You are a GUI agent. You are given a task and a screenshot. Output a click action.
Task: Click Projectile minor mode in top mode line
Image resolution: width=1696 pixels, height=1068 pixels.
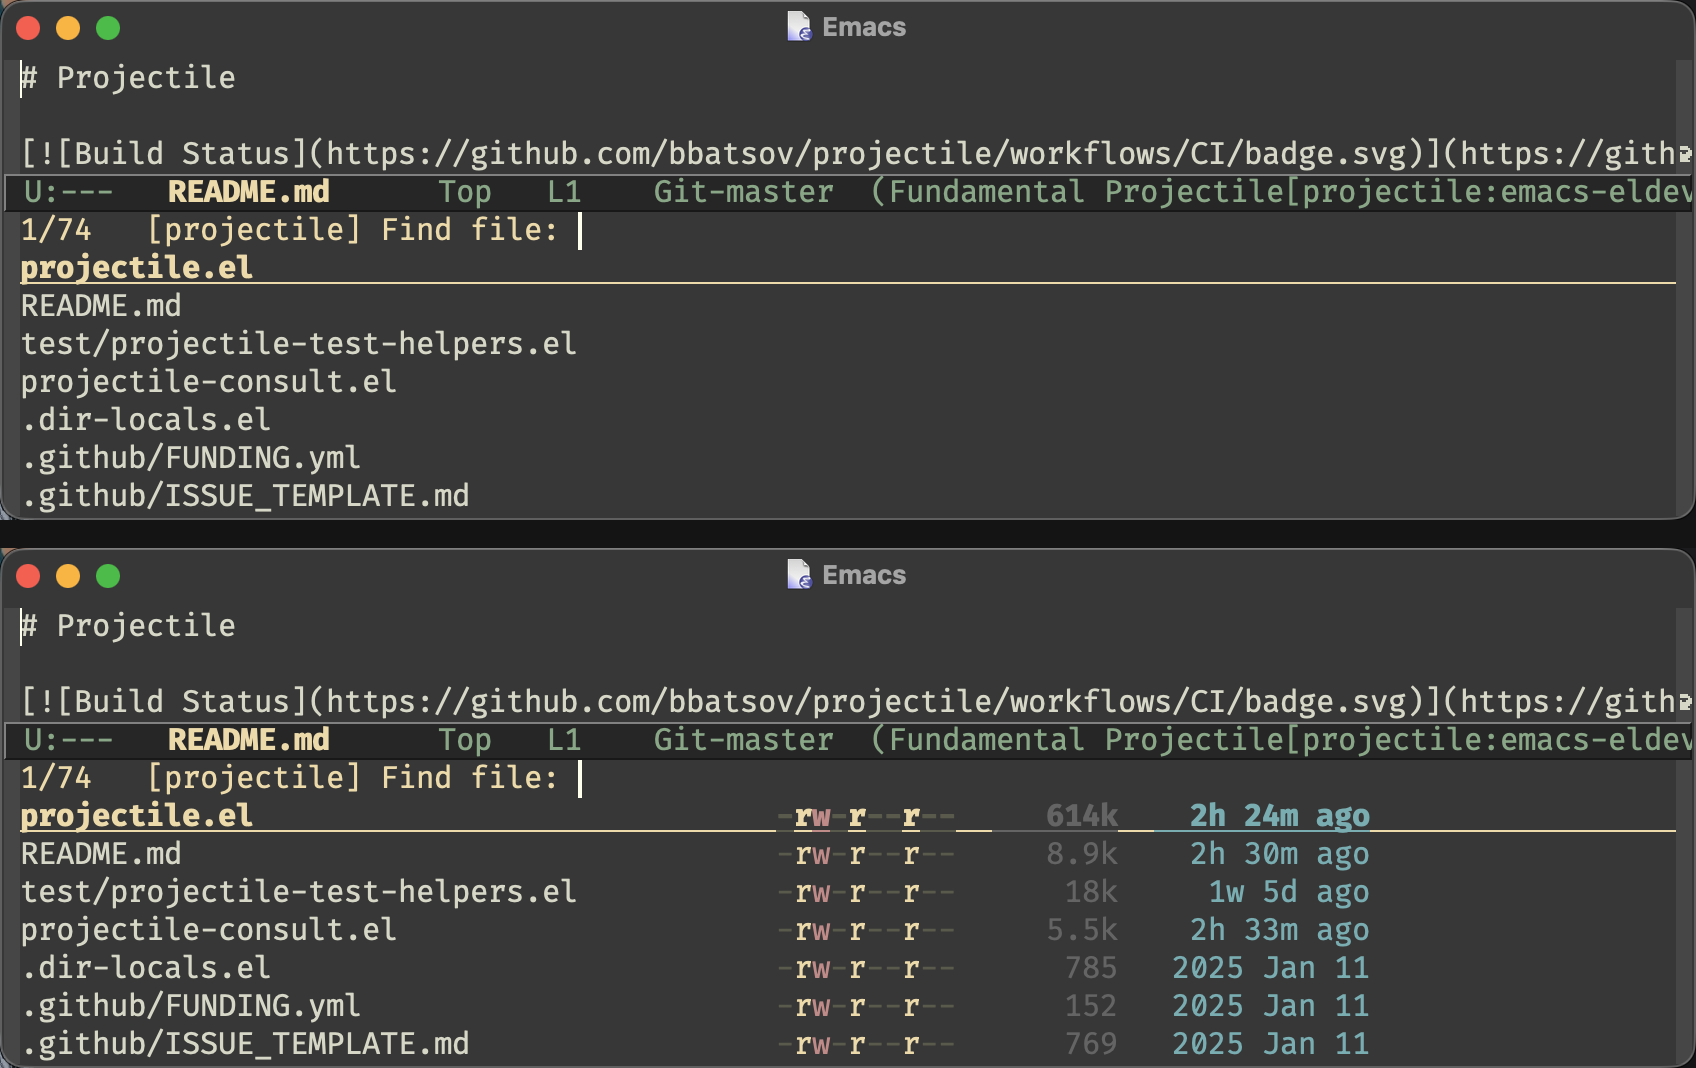click(x=1194, y=191)
